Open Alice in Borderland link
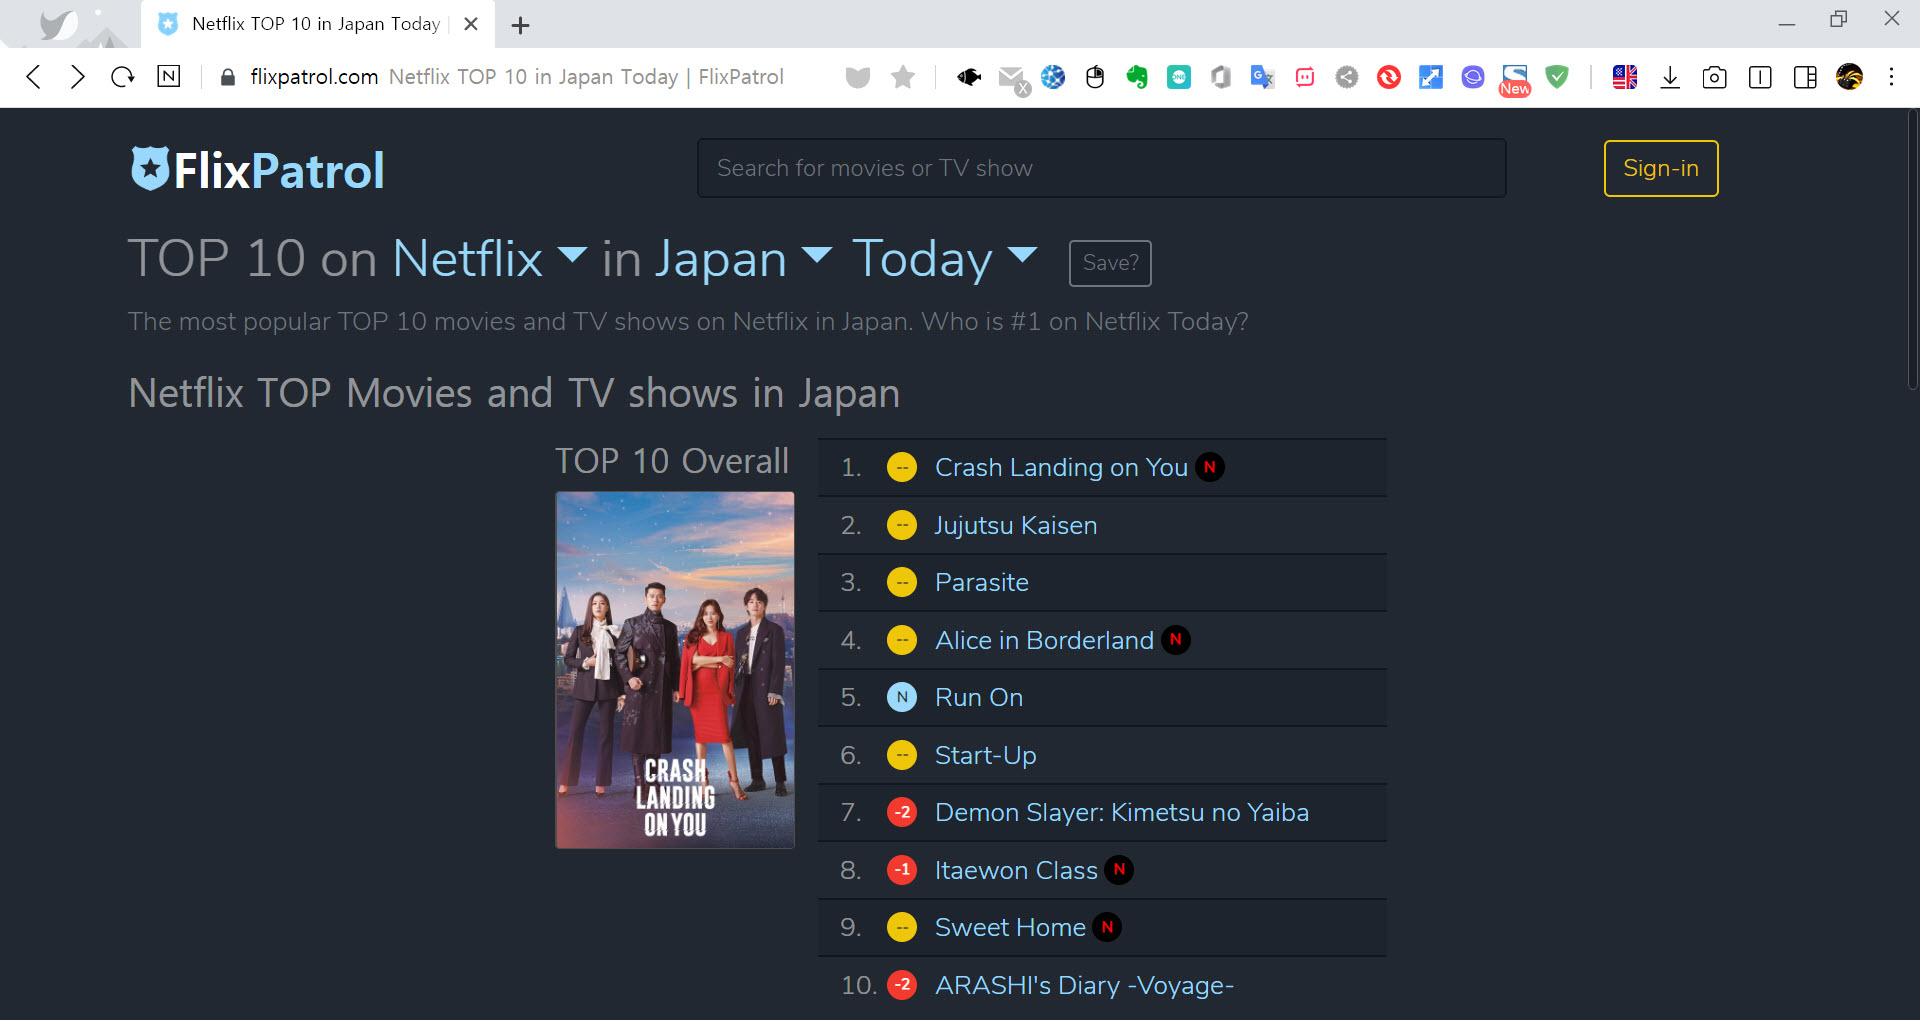Image resolution: width=1920 pixels, height=1020 pixels. (x=1044, y=640)
